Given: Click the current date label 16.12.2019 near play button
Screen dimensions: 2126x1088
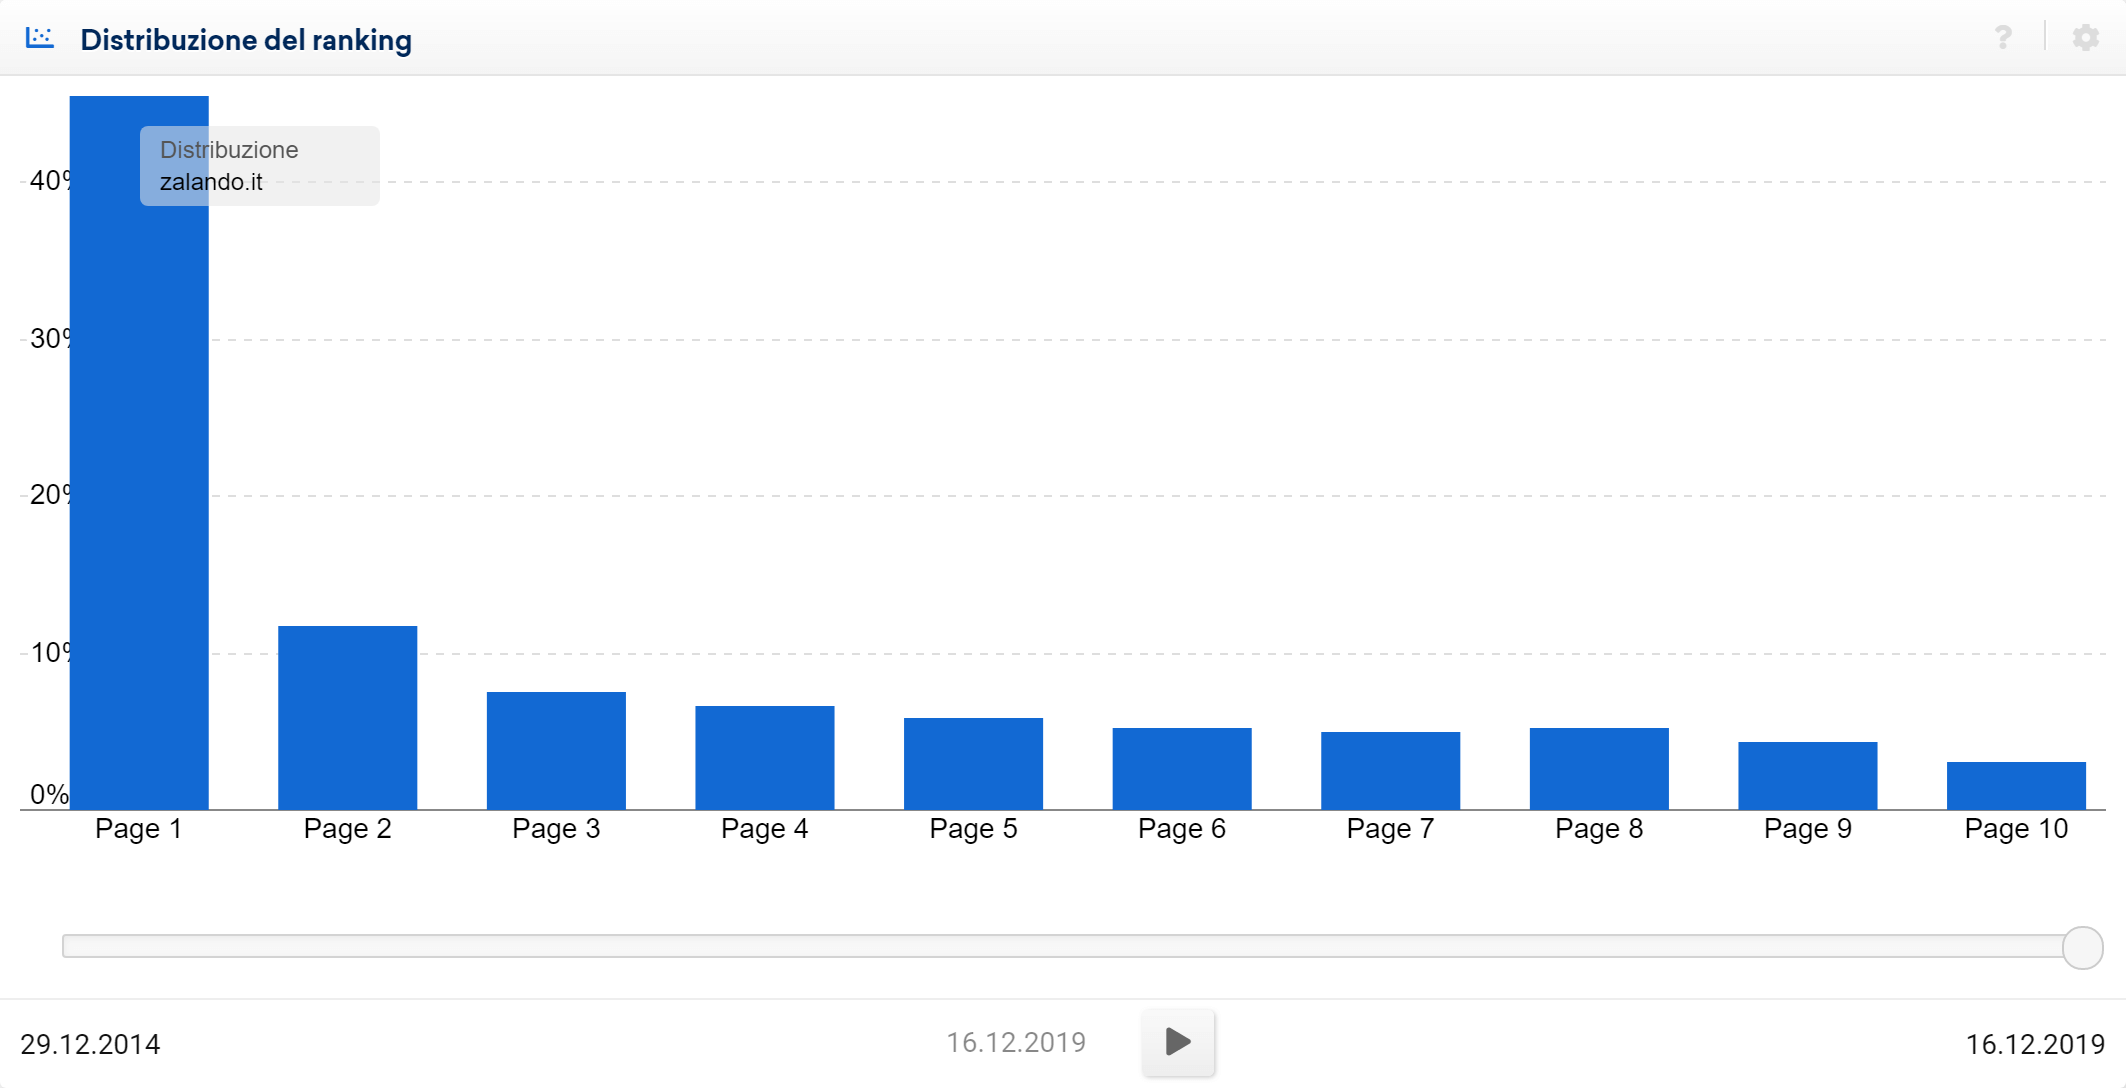Looking at the screenshot, I should (x=1016, y=1042).
